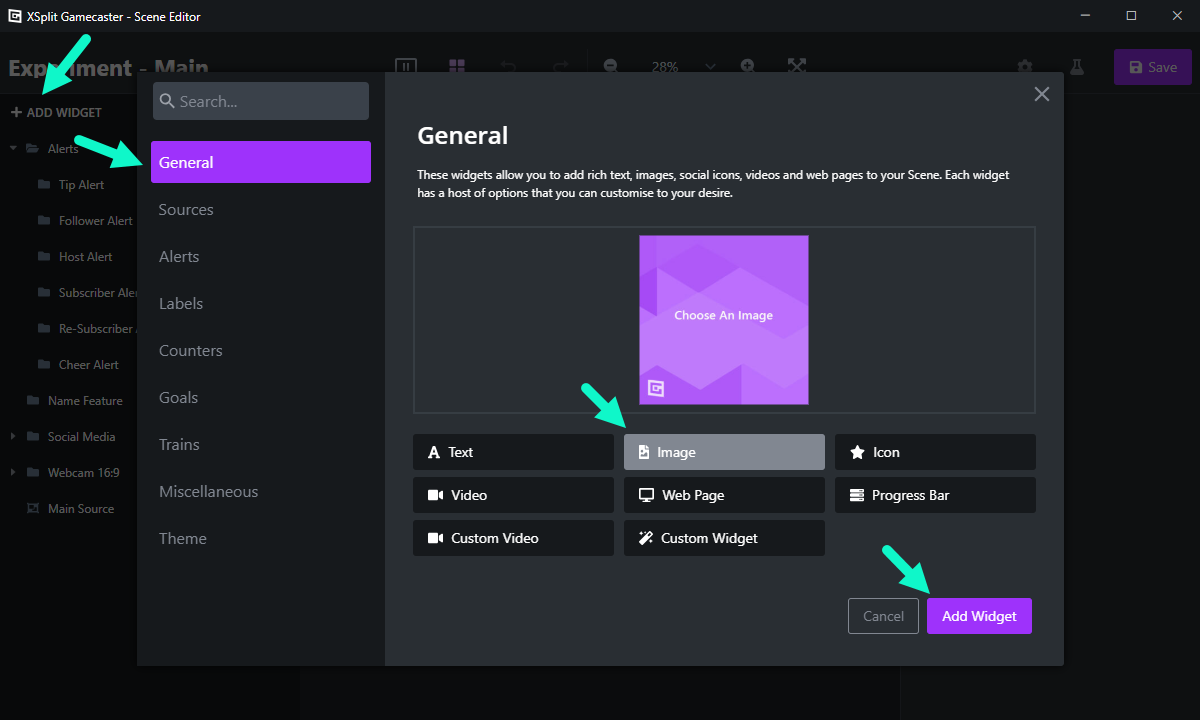Image resolution: width=1200 pixels, height=720 pixels.
Task: Choose the Custom Video widget
Action: (x=513, y=538)
